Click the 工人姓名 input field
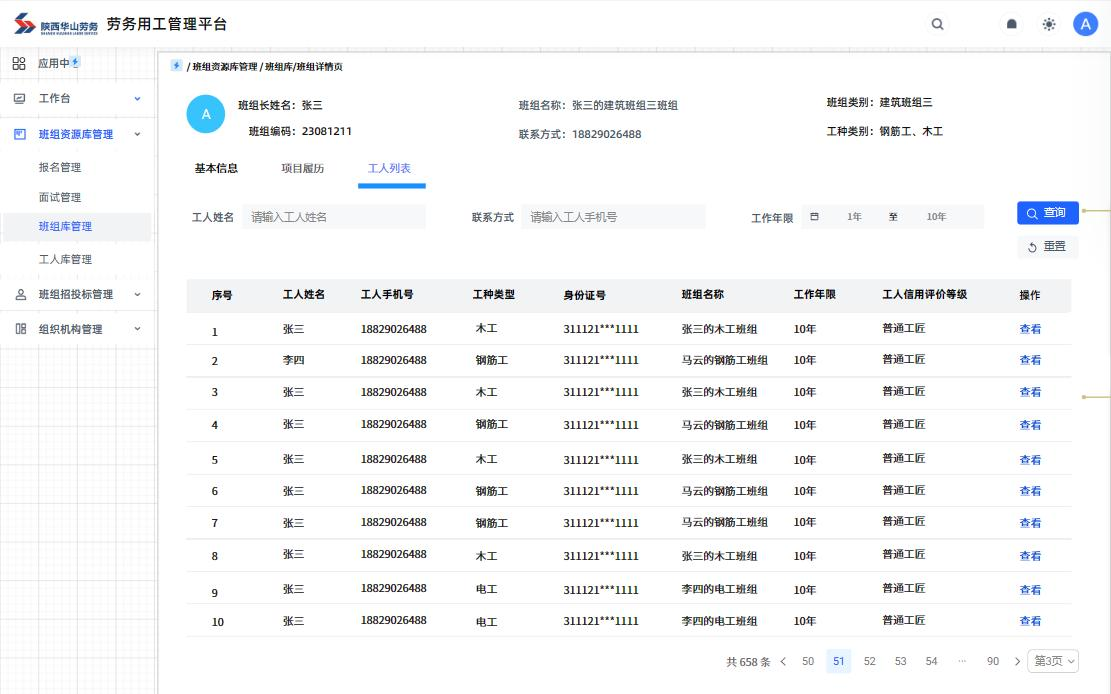This screenshot has width=1111, height=694. 334,217
